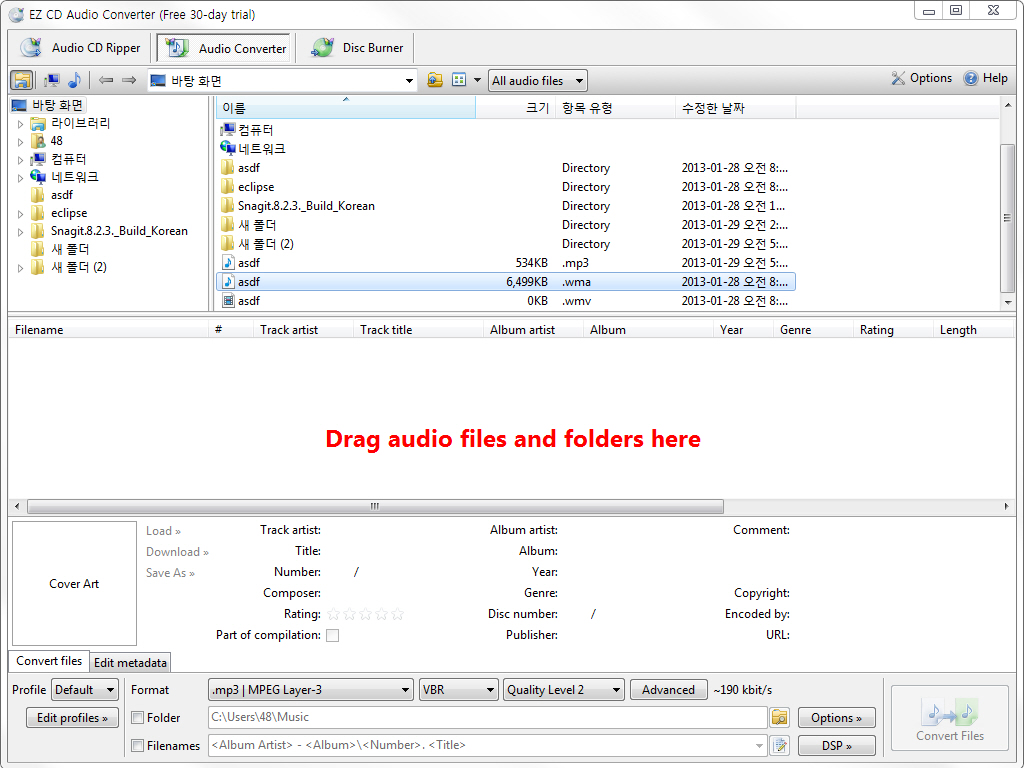Open the All audio files filter dropdown
The height and width of the screenshot is (768, 1024).
[x=537, y=81]
